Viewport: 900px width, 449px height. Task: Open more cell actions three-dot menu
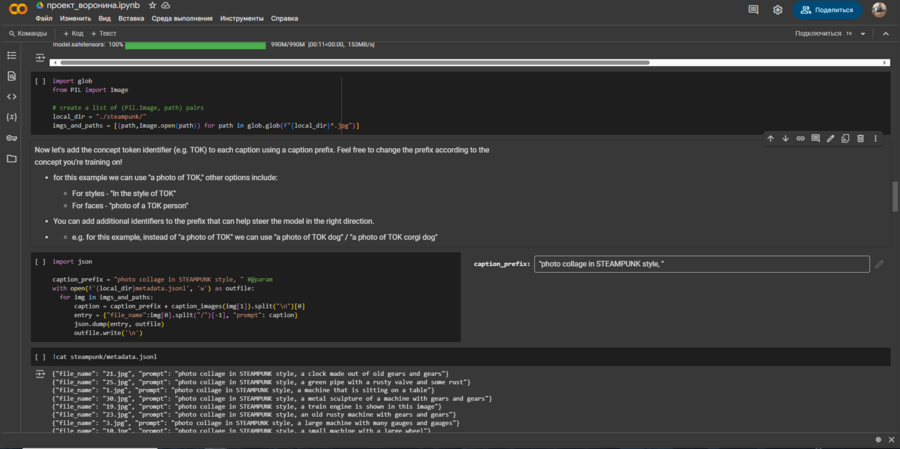(x=876, y=138)
